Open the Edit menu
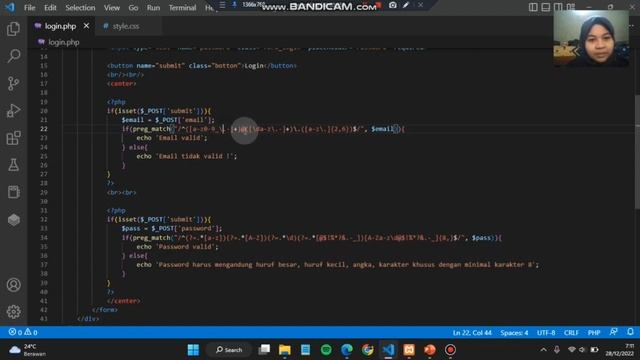This screenshot has height=360, width=640. (x=50, y=8)
